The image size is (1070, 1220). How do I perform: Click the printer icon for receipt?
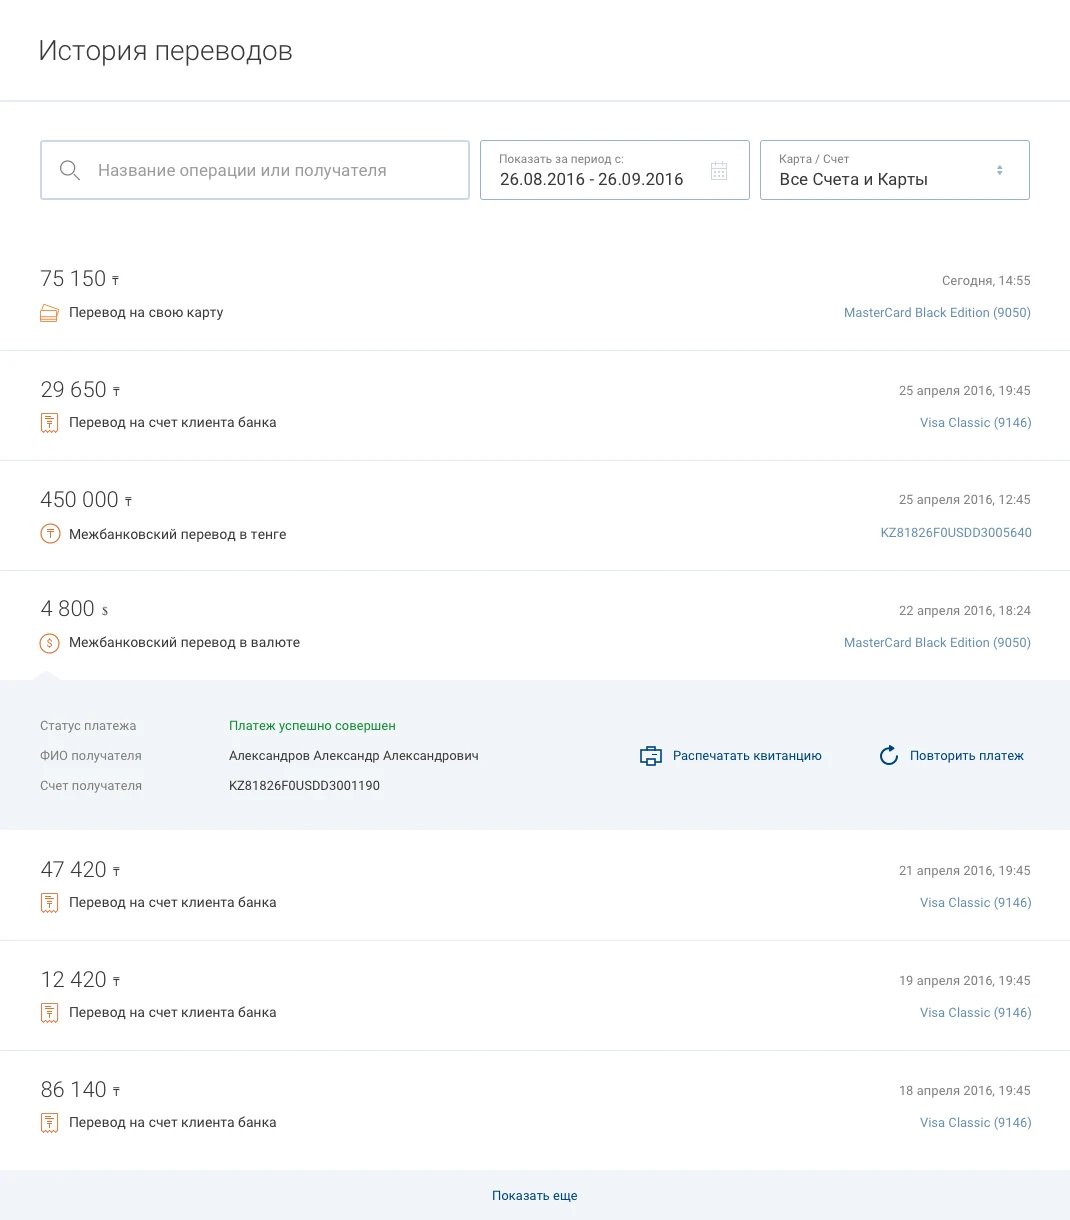tap(650, 756)
